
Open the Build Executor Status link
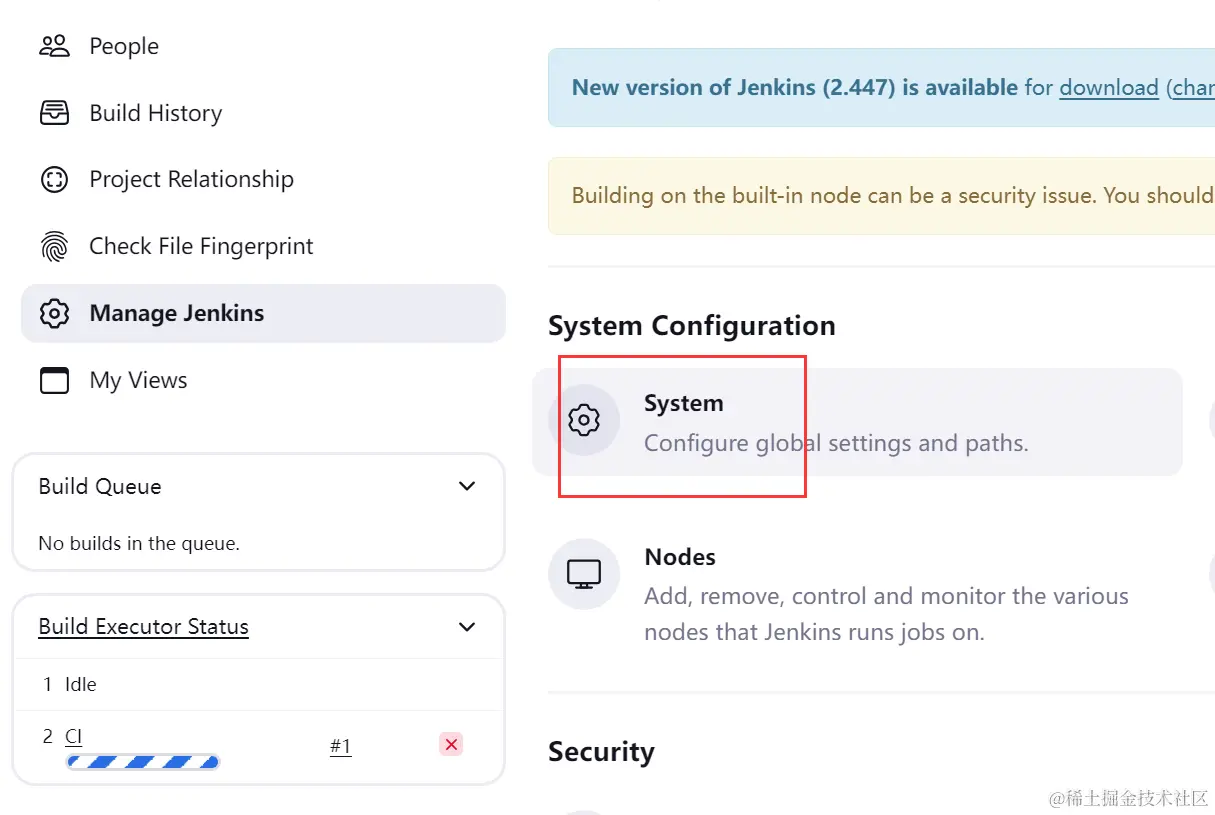click(143, 627)
